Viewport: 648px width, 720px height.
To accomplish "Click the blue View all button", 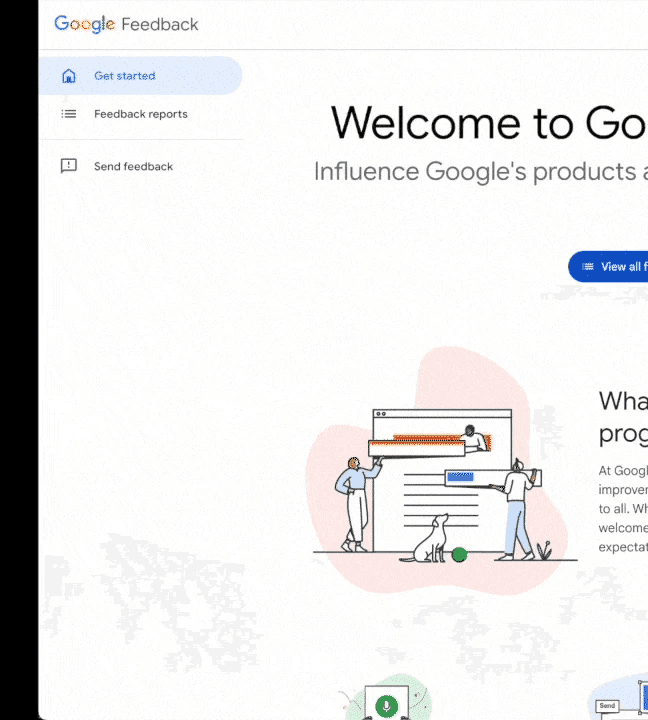I will point(608,267).
